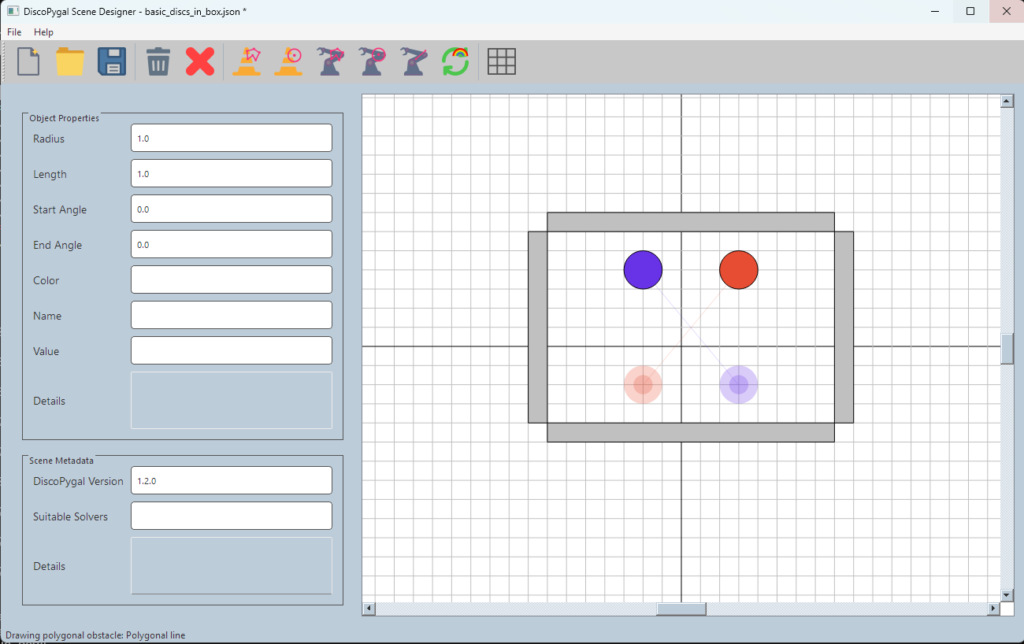The height and width of the screenshot is (644, 1024).
Task: Select the blue disc robot in the scene
Action: pos(643,268)
